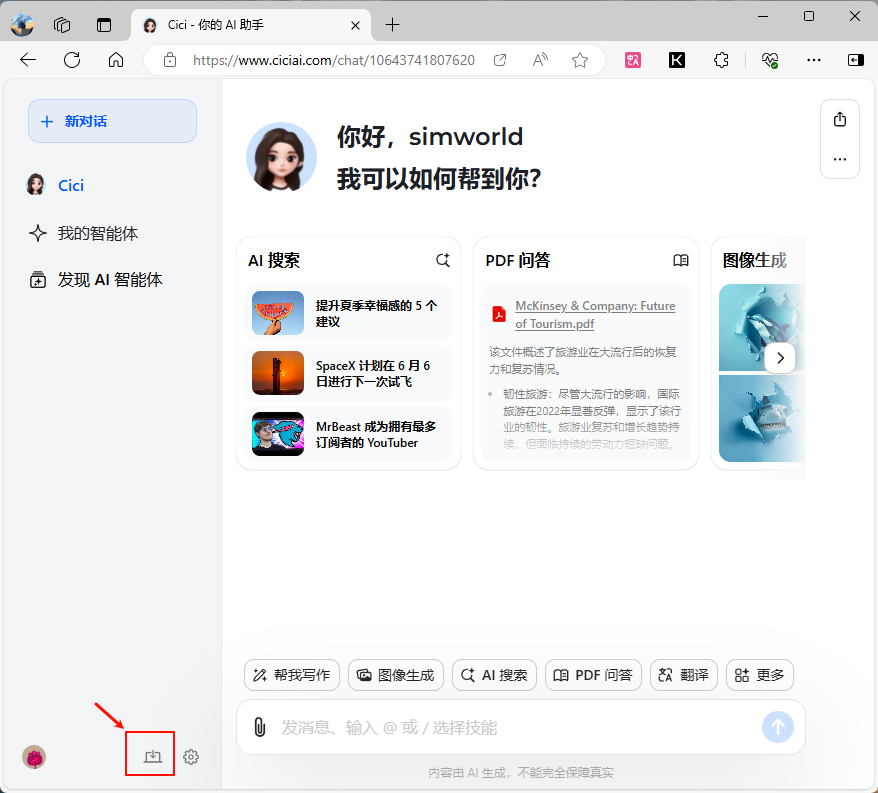Expand the 更多 skills menu
Image resolution: width=878 pixels, height=793 pixels.
coord(759,675)
